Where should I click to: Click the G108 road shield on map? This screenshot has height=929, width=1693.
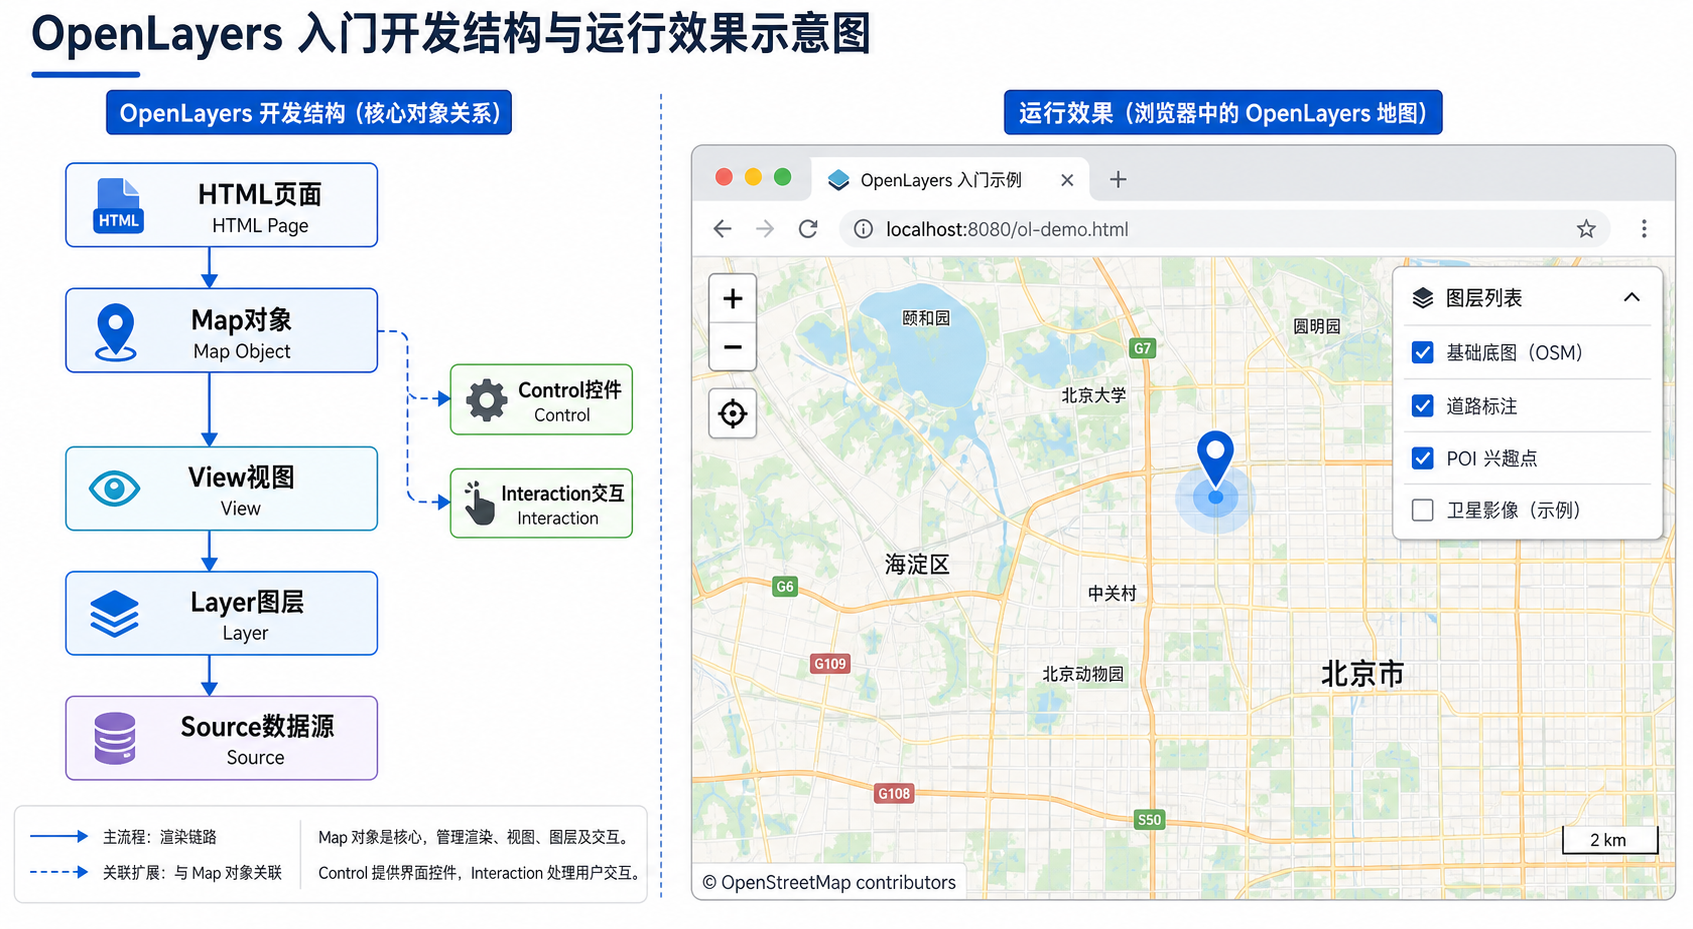pyautogui.click(x=894, y=794)
